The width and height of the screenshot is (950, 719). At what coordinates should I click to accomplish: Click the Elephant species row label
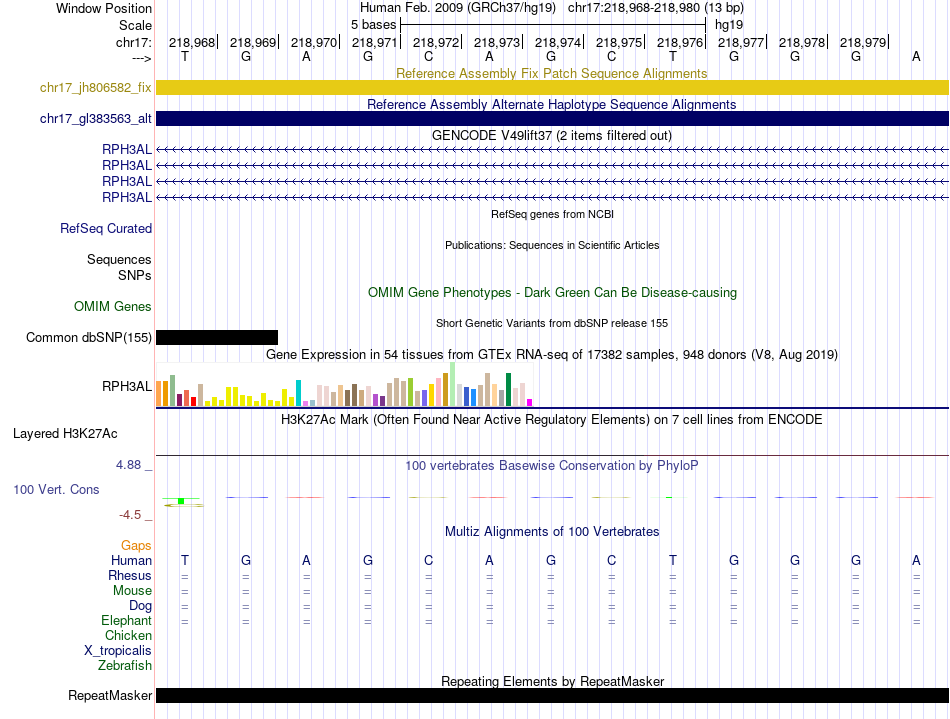(126, 620)
